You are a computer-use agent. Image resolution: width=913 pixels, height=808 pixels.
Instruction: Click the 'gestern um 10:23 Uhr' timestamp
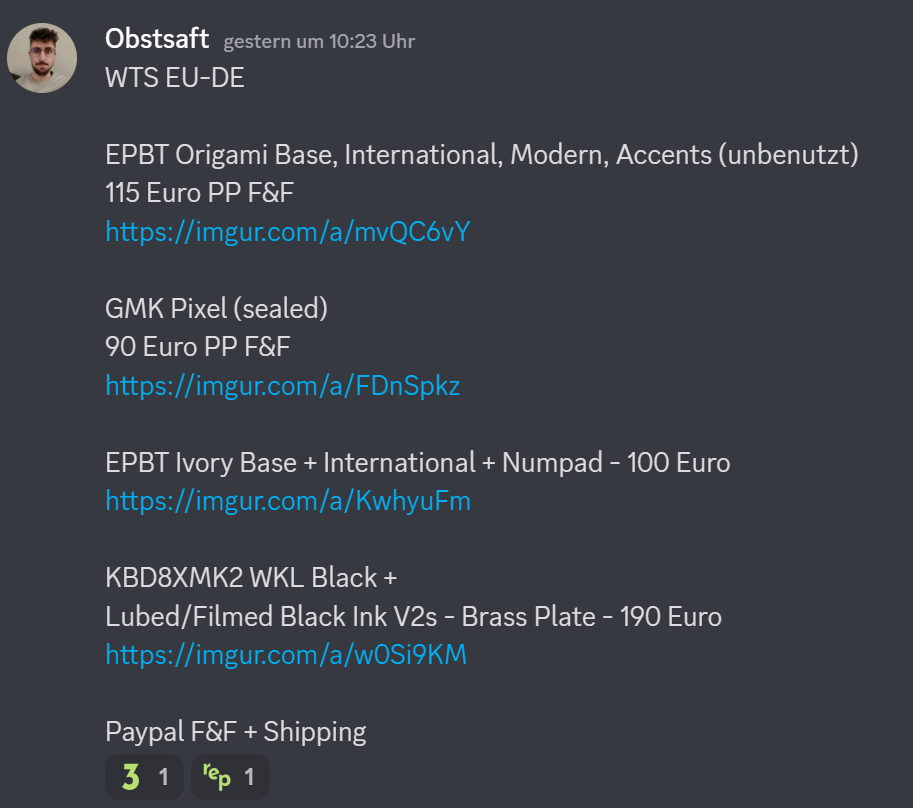point(318,42)
